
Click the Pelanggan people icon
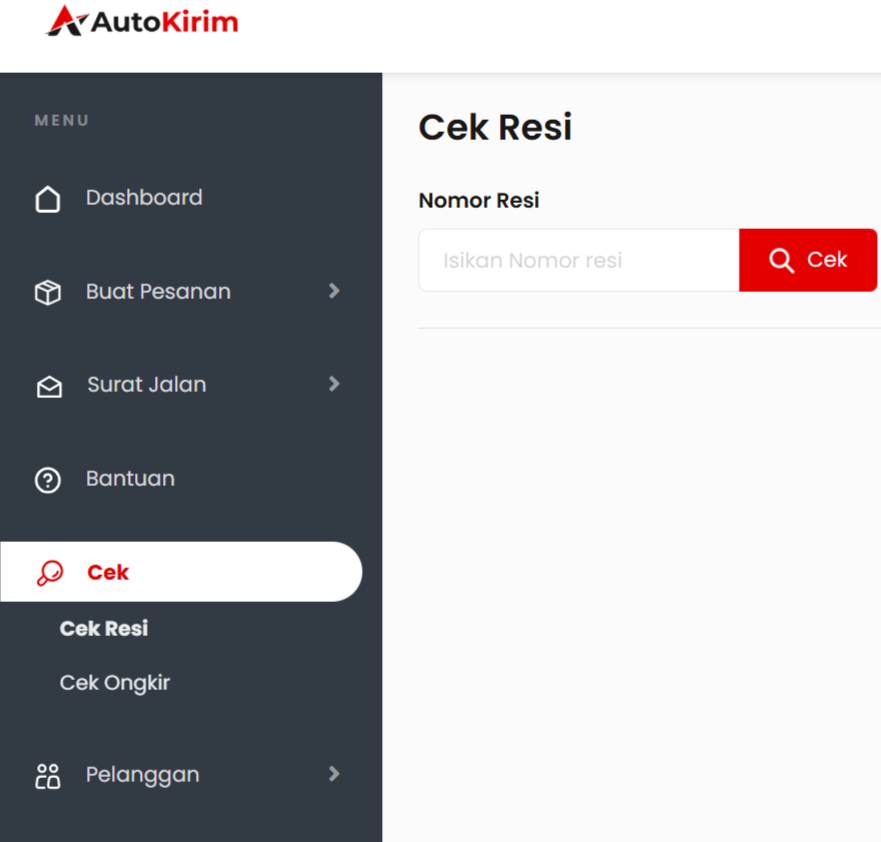pos(48,776)
